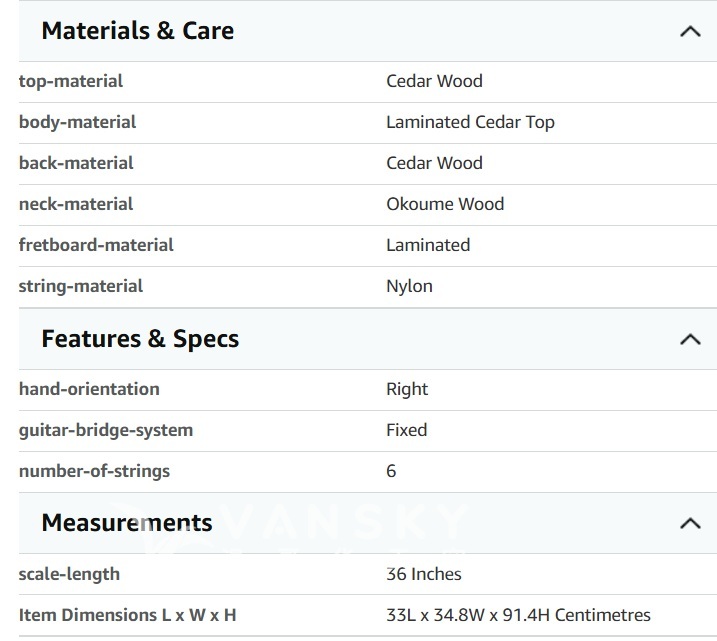Select the top-material row label
717x641 pixels.
[x=71, y=81]
